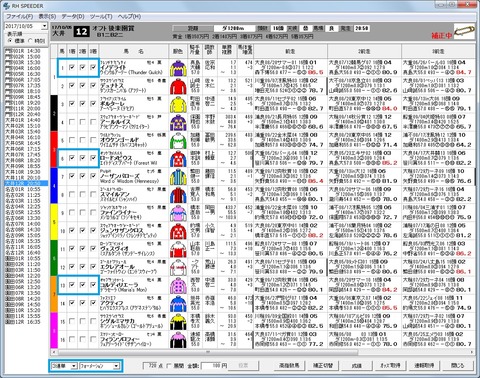Screen dimensions: 480x378
Task: Click the silks icon for horse 6
Action: (178, 158)
